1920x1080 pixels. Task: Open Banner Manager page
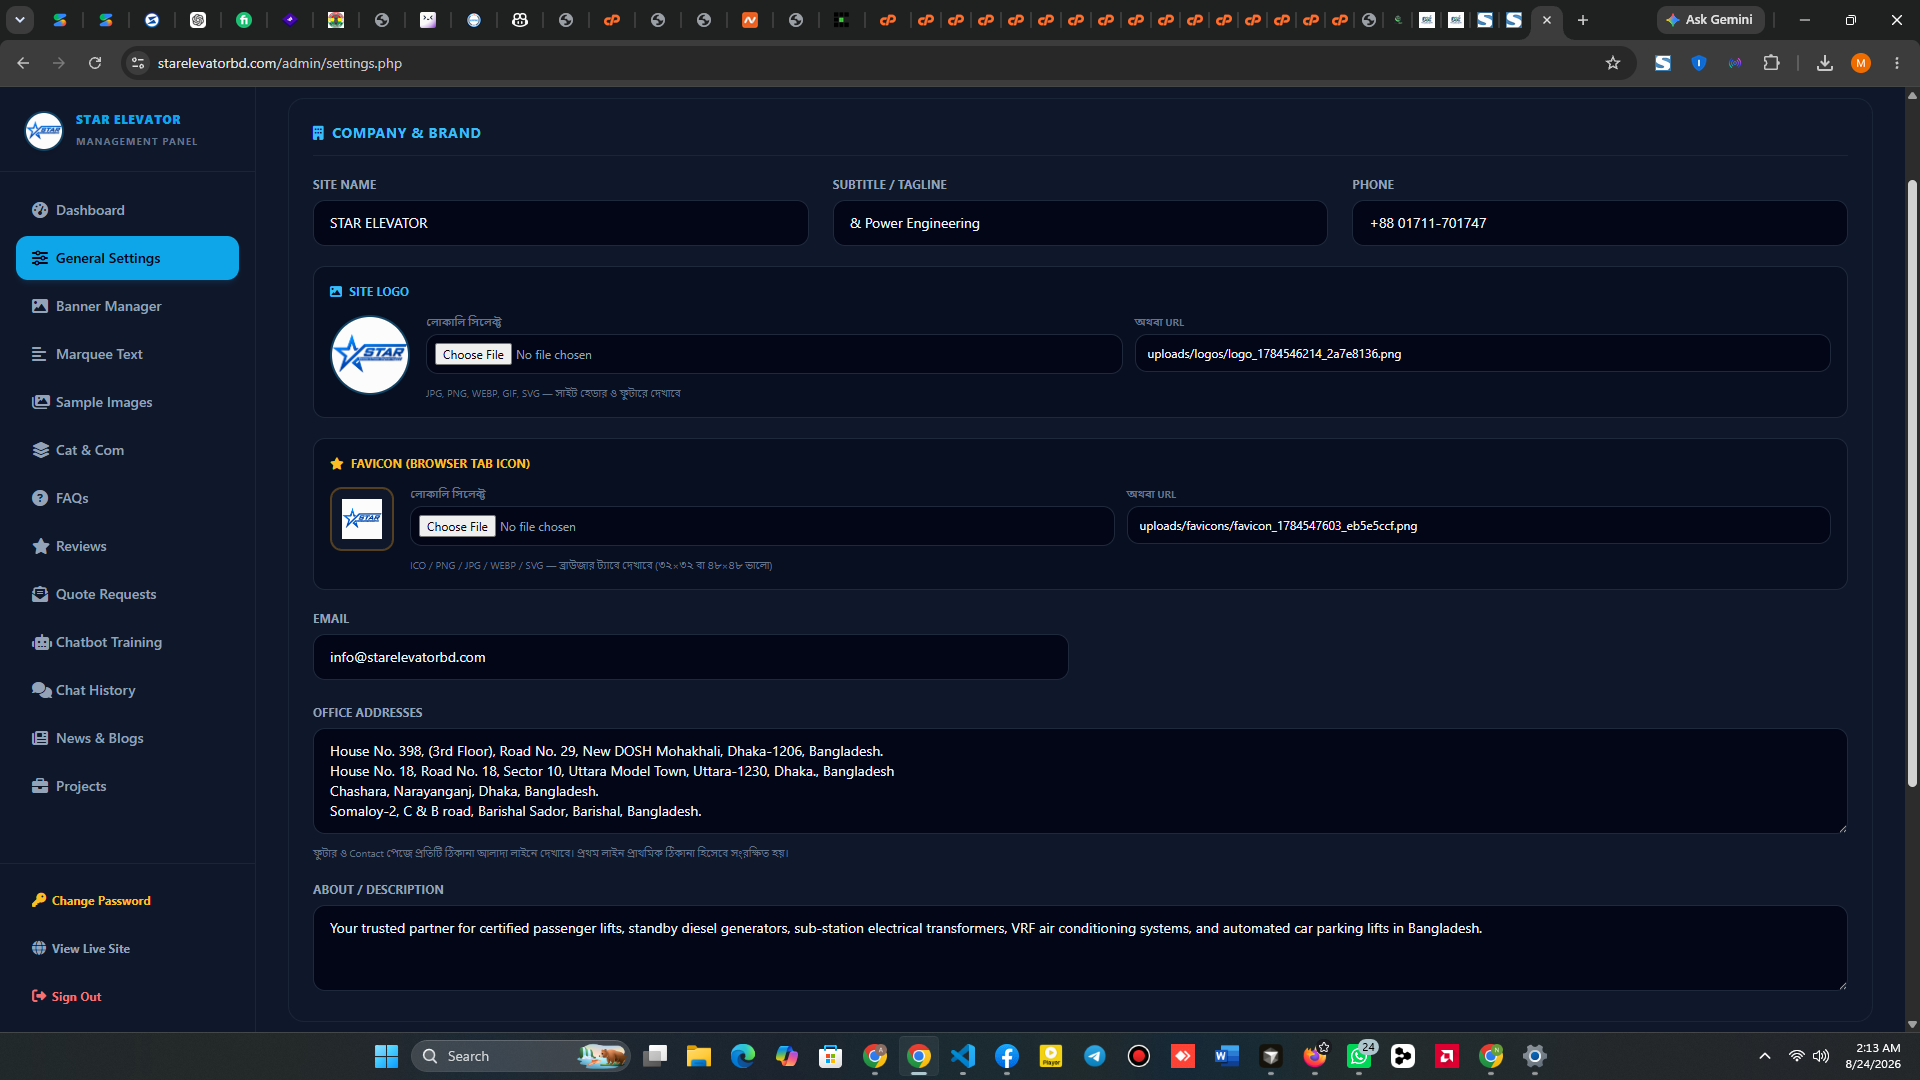click(x=127, y=306)
